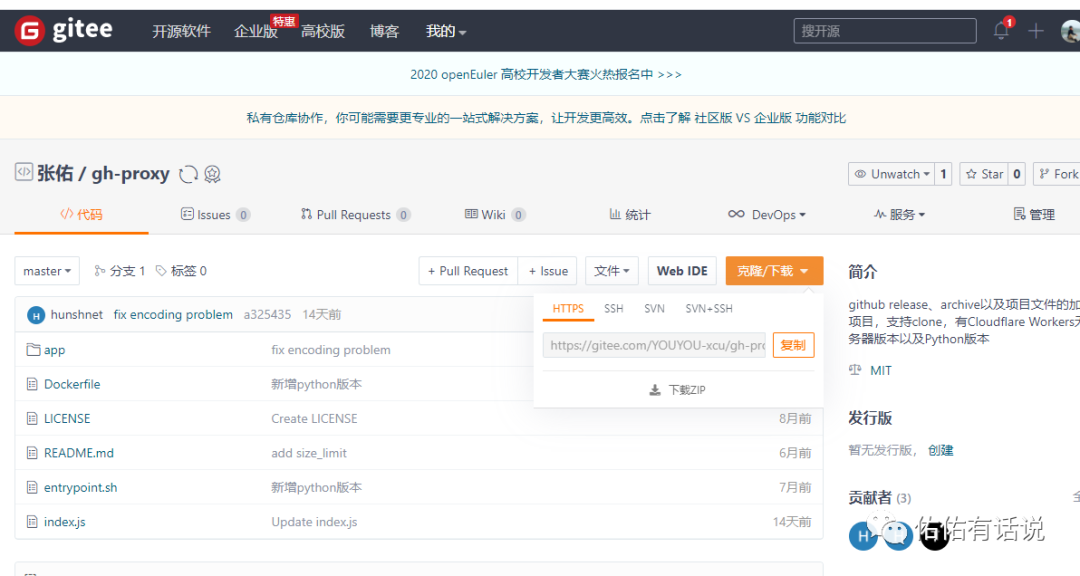
Task: Click 分支 1 branches link
Action: coord(120,271)
